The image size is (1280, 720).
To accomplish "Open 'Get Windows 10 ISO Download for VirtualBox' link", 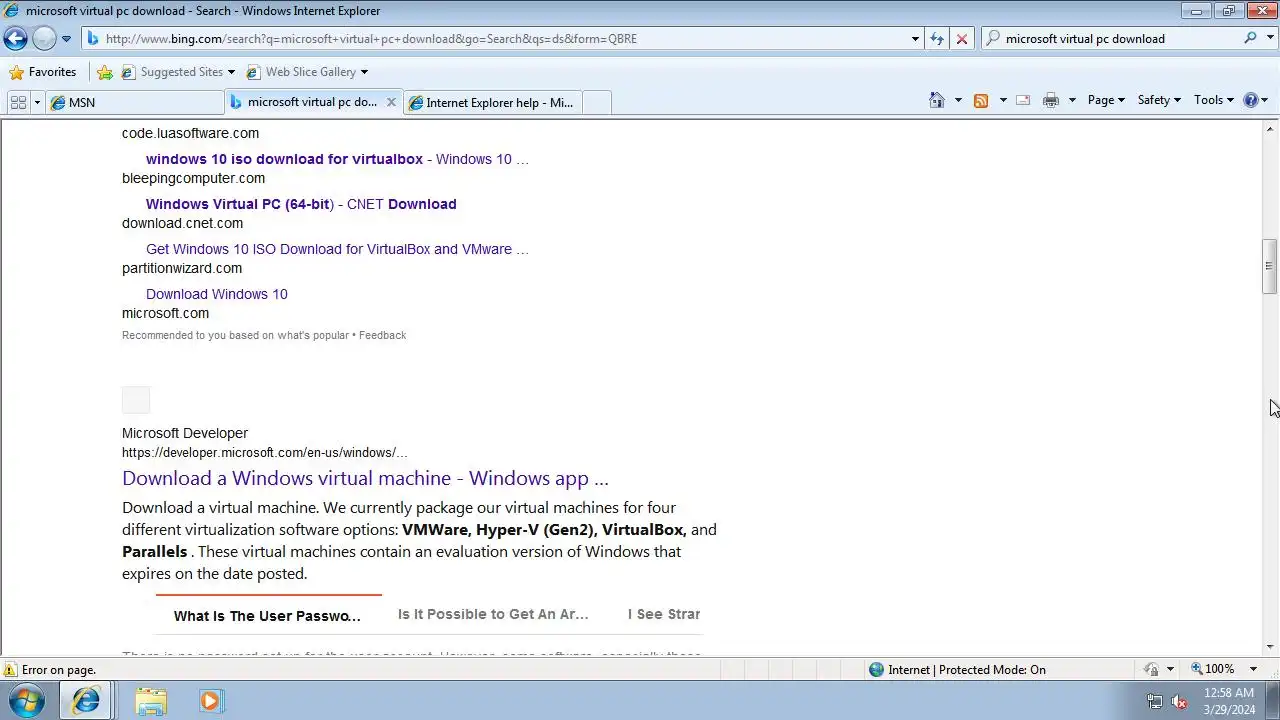I will pyautogui.click(x=337, y=249).
